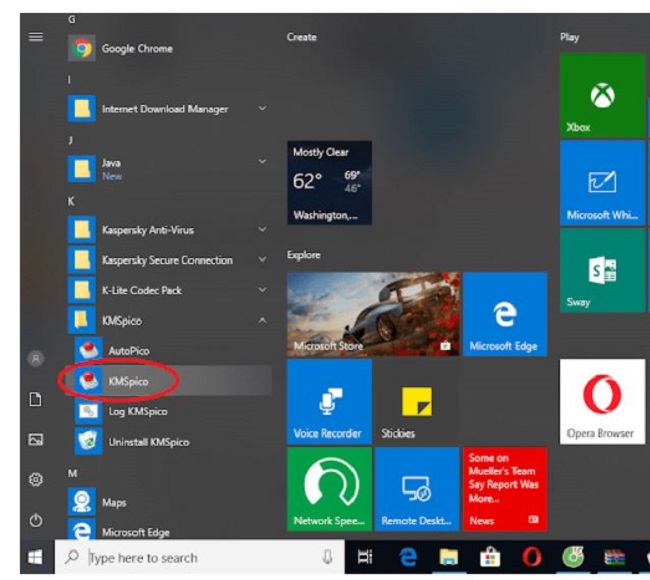Open the Network Speed Test tile

pos(330,489)
